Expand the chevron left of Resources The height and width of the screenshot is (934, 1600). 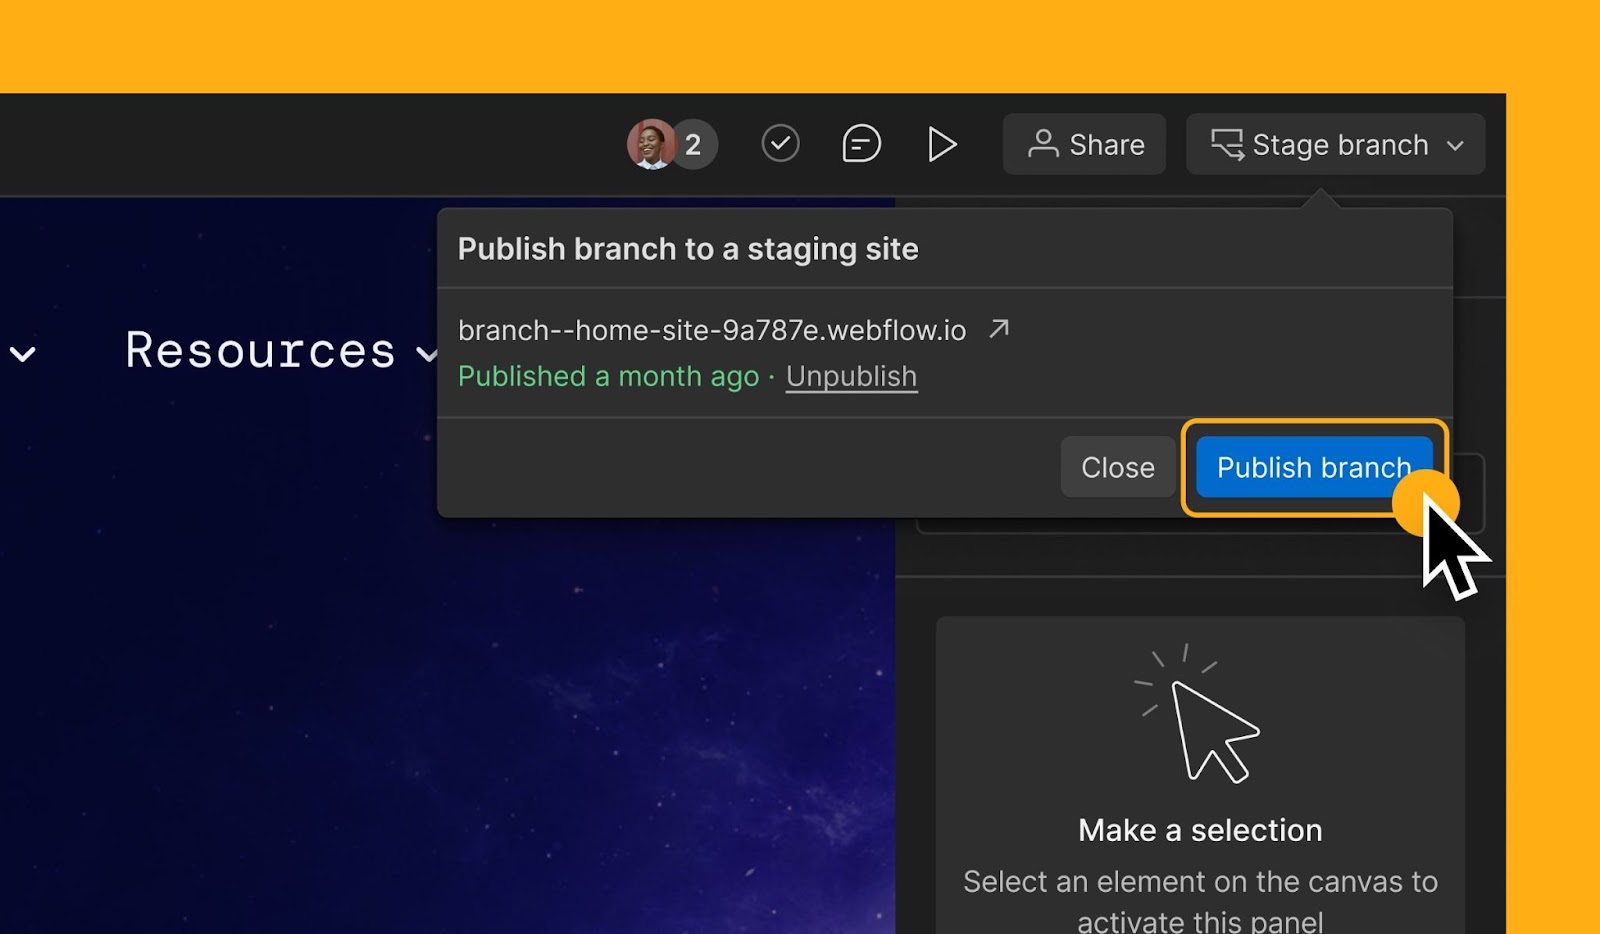pos(23,354)
